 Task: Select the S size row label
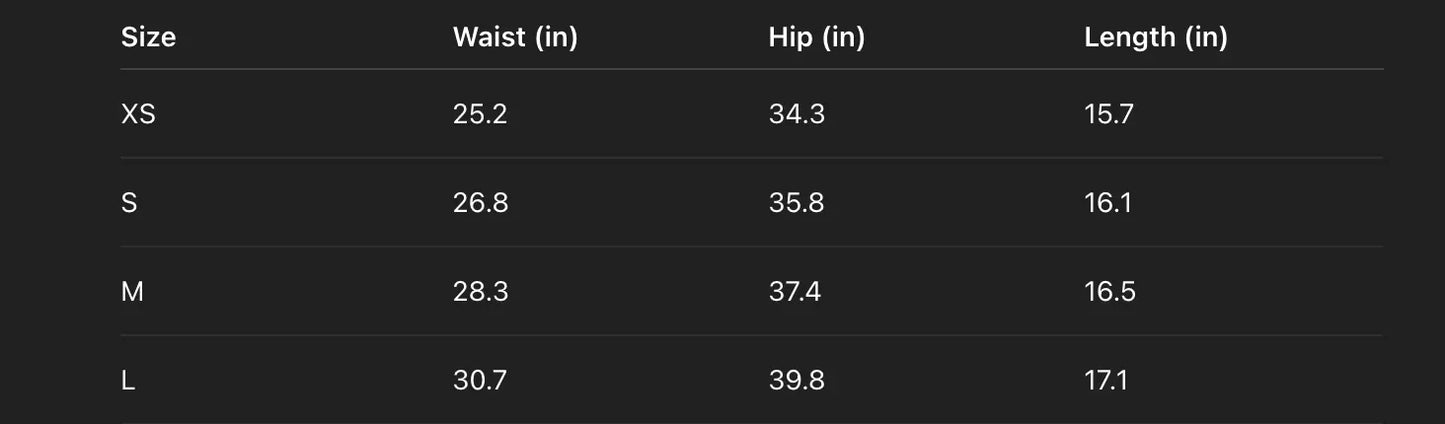[129, 203]
